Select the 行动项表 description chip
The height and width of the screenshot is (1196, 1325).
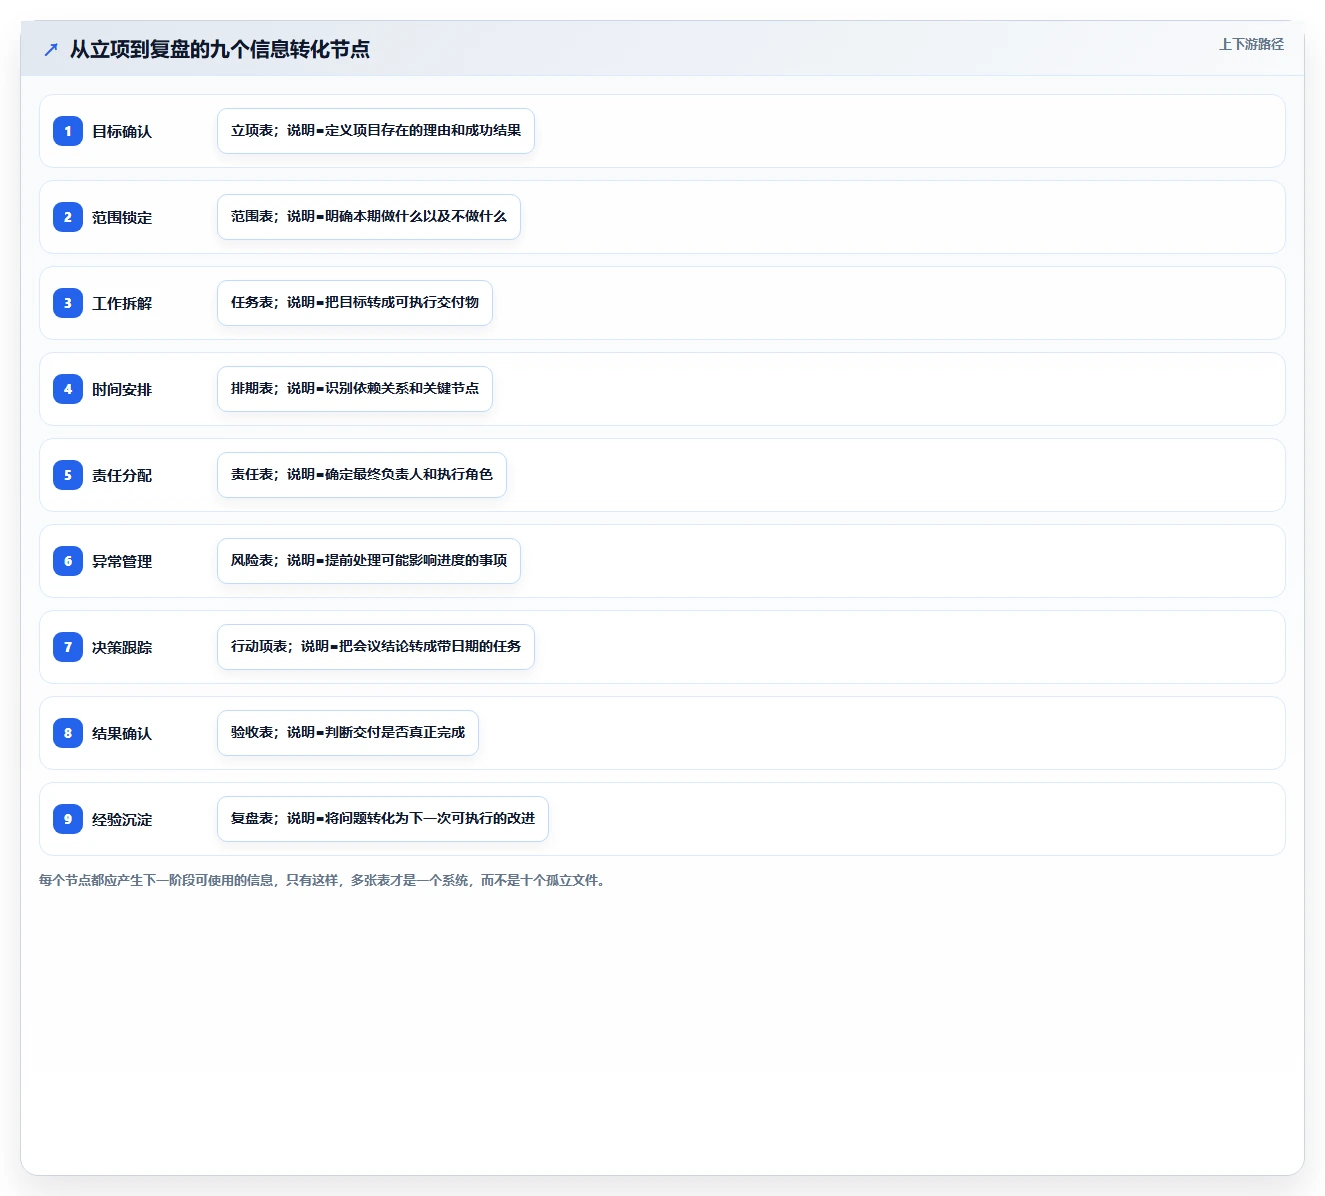pos(376,647)
